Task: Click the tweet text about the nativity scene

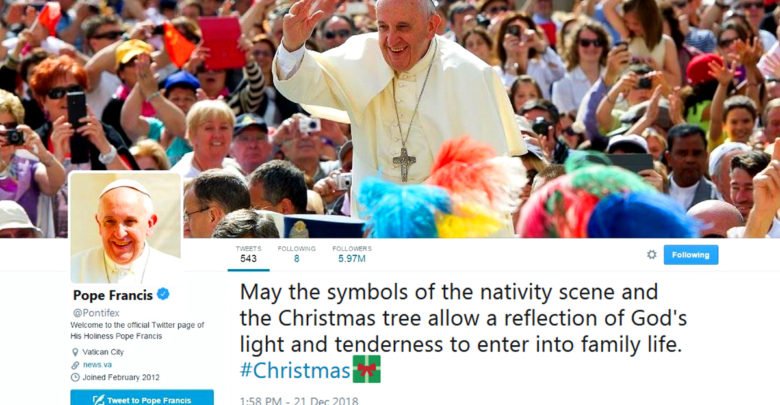Action: [x=463, y=318]
